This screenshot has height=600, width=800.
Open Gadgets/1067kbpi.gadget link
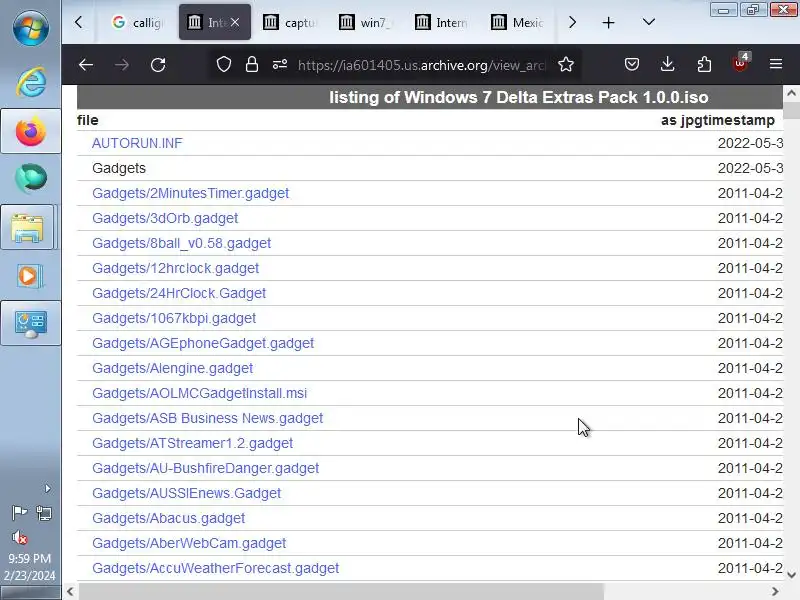click(x=174, y=318)
